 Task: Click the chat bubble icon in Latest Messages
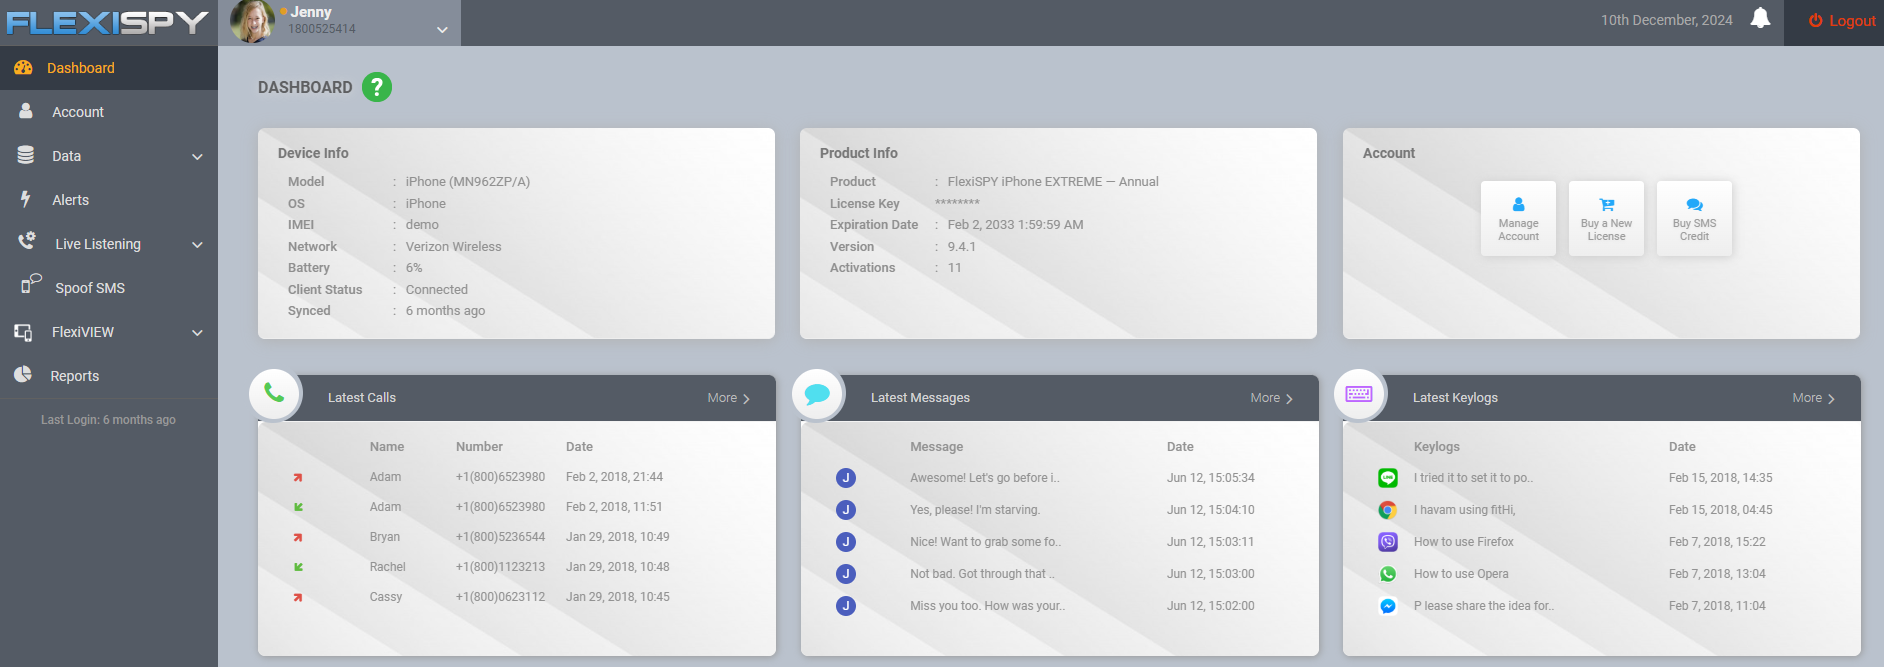(x=817, y=394)
